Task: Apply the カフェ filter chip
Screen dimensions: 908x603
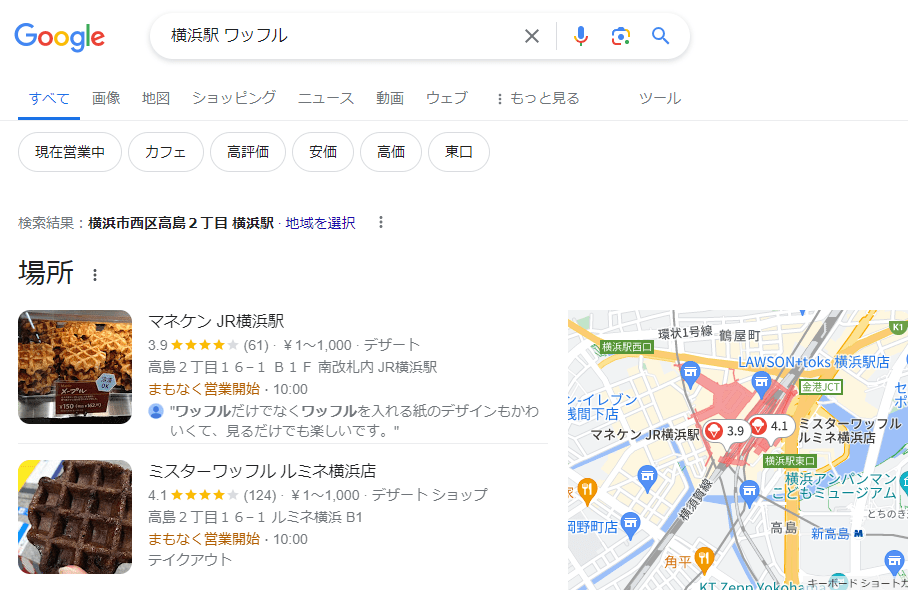Action: tap(166, 152)
